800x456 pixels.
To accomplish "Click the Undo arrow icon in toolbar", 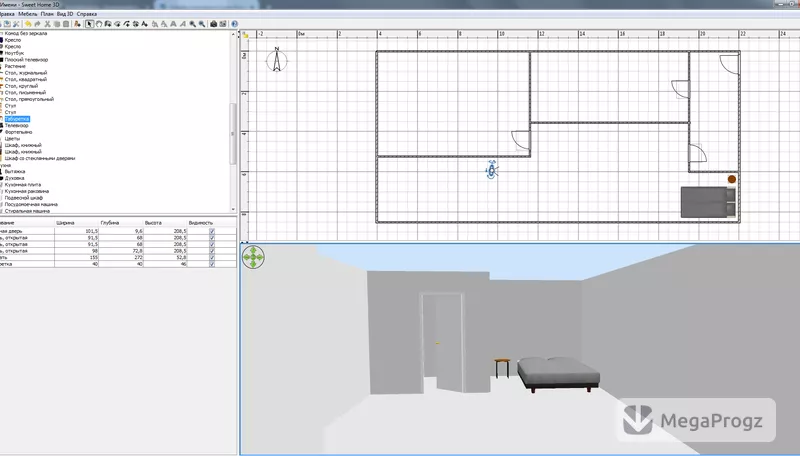I will click(28, 24).
